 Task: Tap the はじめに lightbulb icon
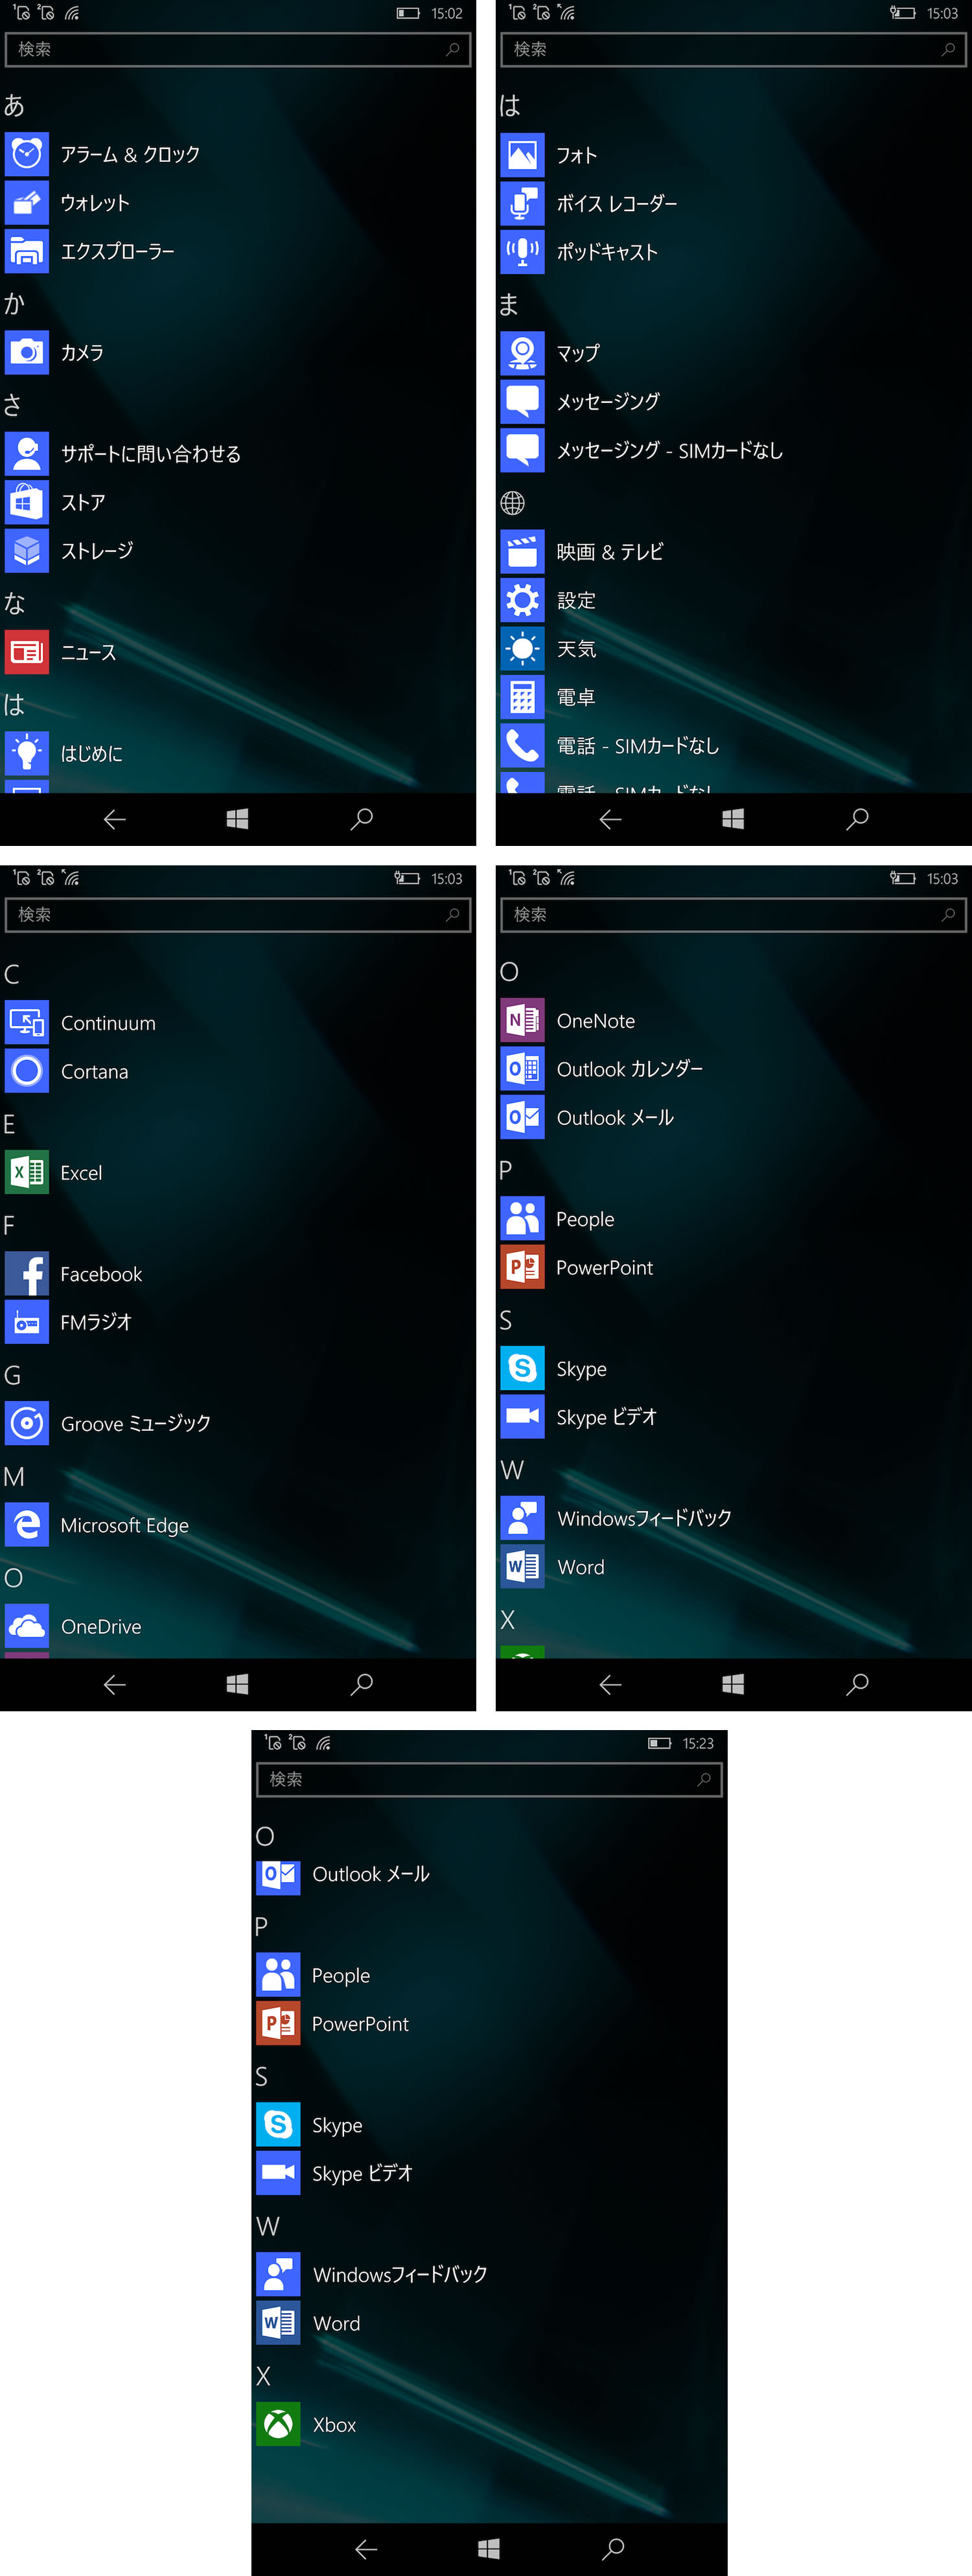pos(27,753)
